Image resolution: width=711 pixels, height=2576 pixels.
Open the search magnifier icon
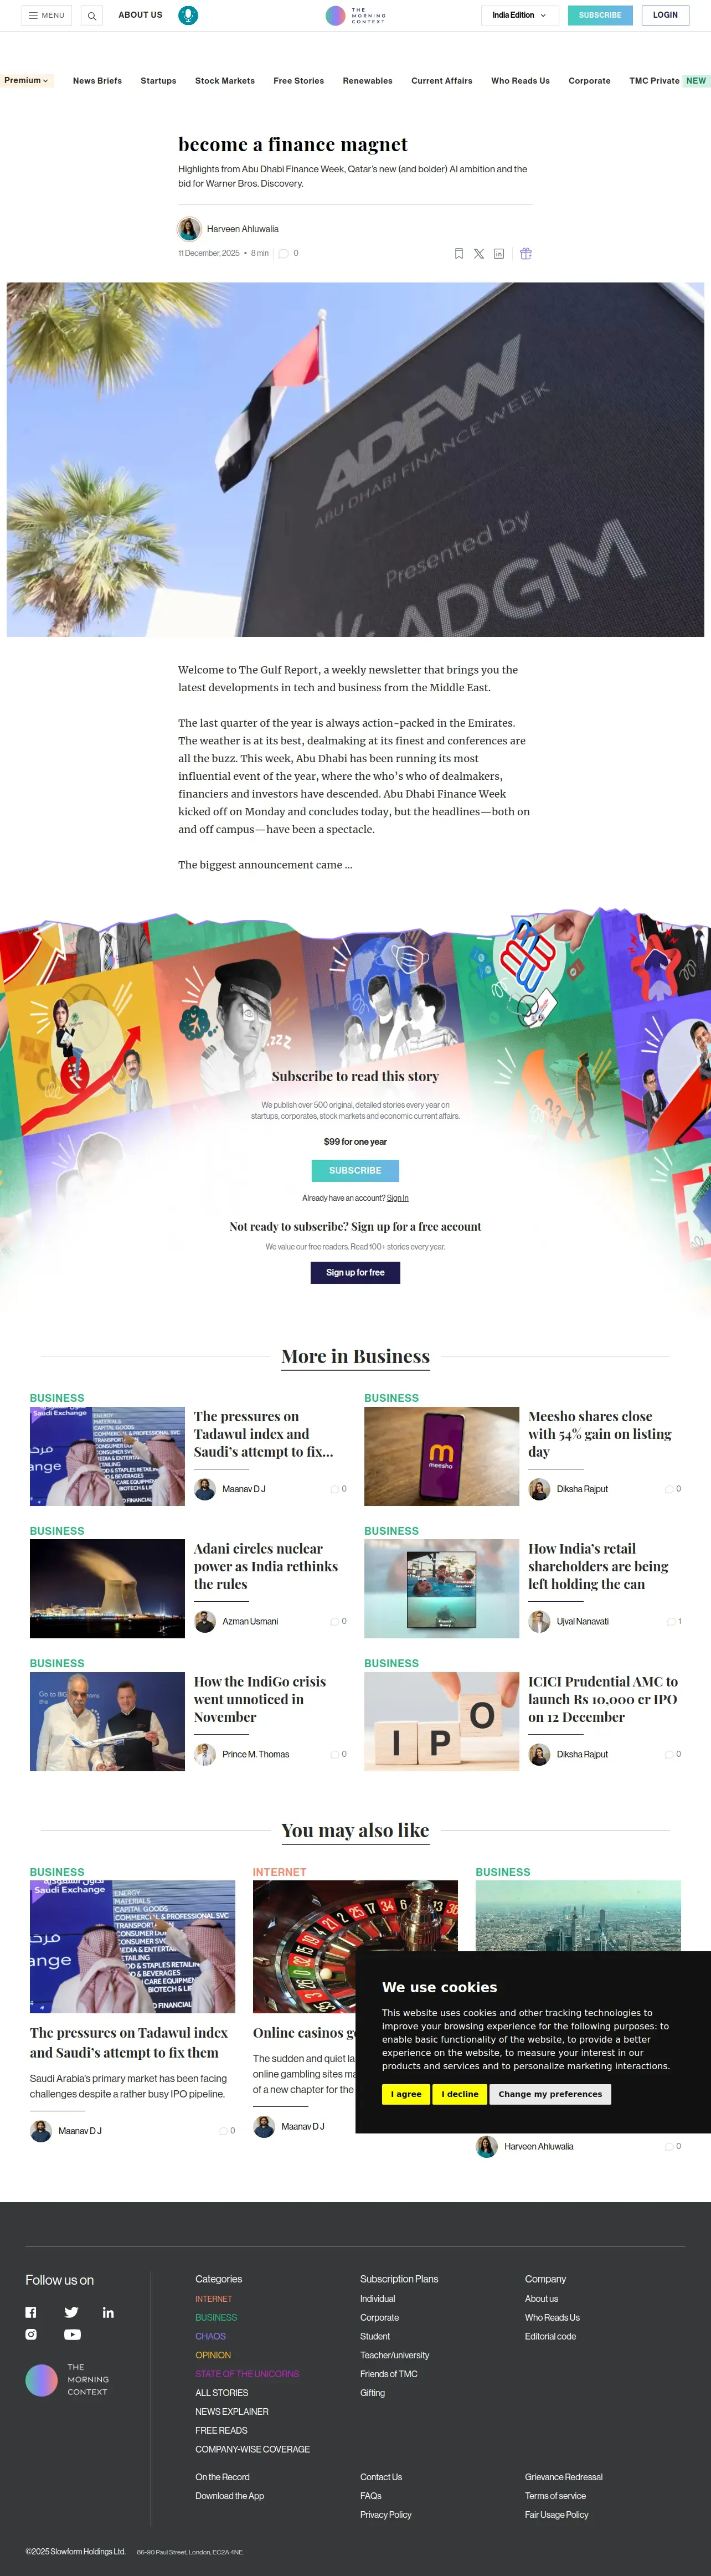(x=91, y=16)
